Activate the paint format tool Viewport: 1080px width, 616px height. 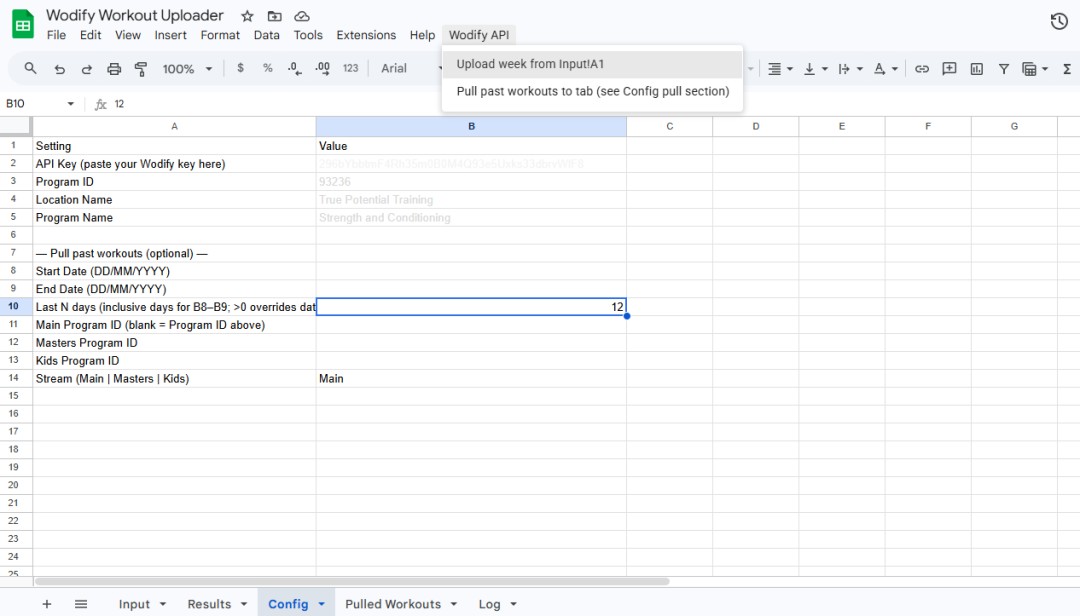pyautogui.click(x=141, y=68)
